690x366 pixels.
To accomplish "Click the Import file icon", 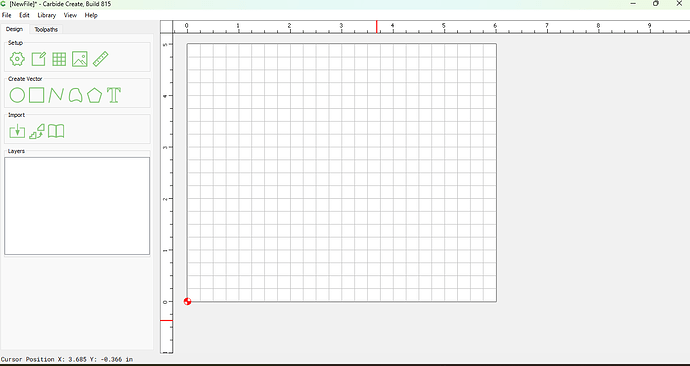I will [x=17, y=131].
